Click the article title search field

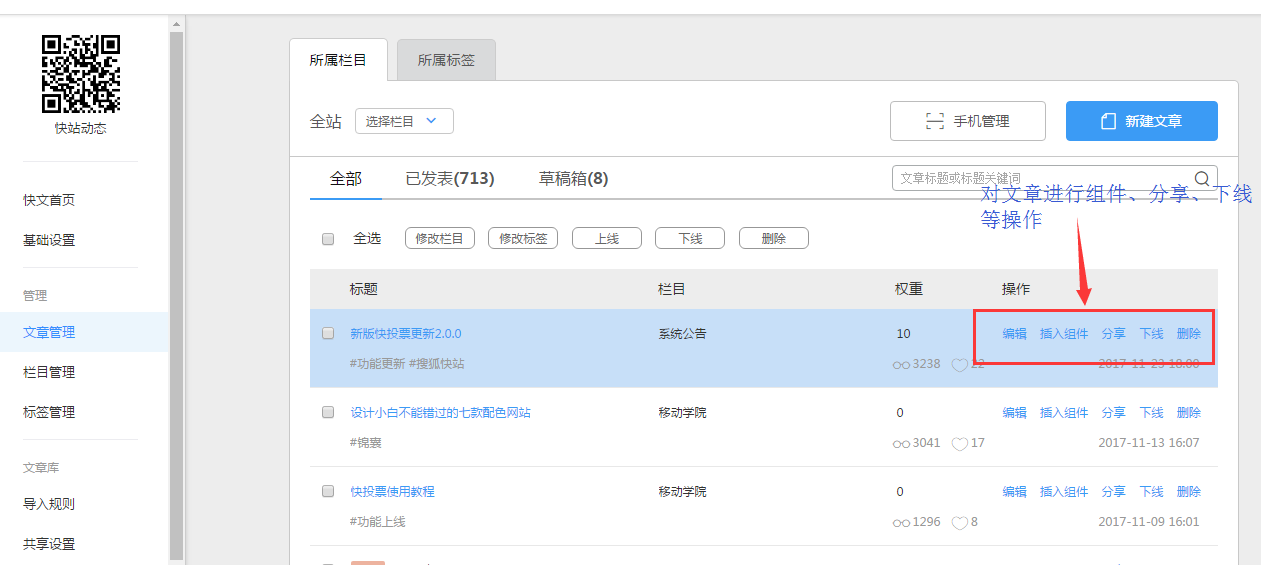(x=1040, y=178)
